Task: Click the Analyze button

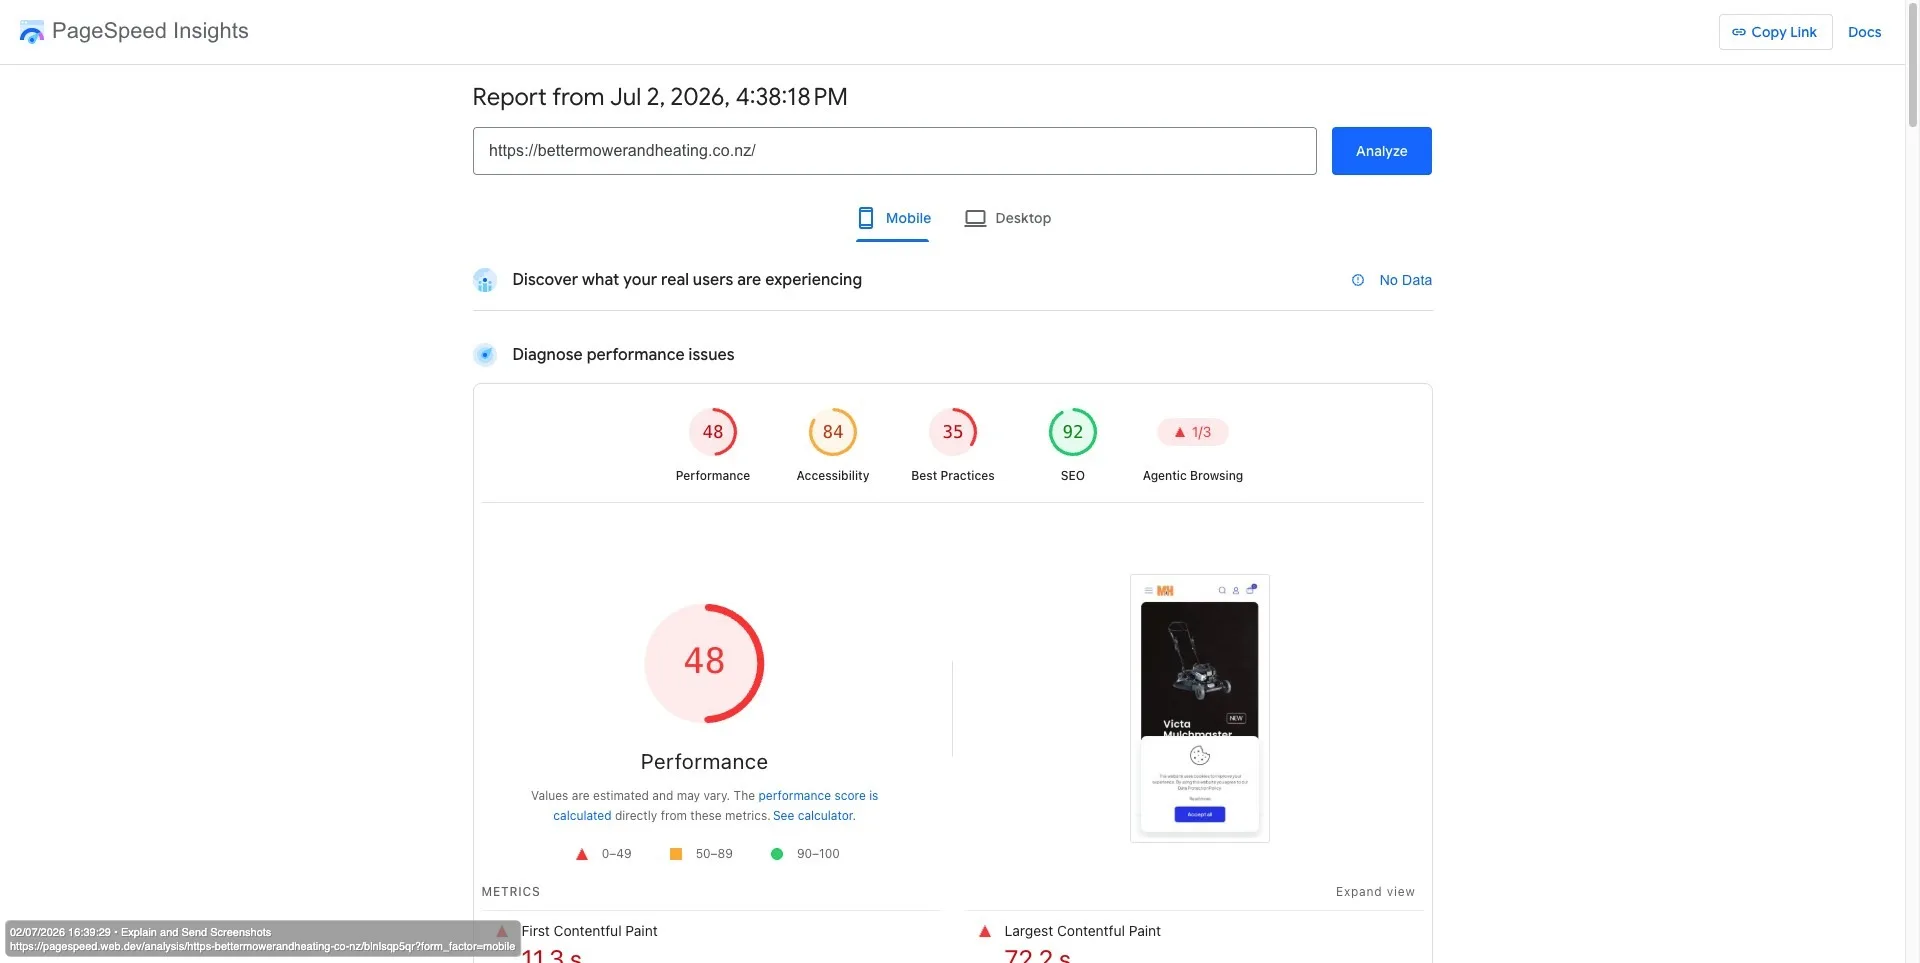Action: 1381,151
